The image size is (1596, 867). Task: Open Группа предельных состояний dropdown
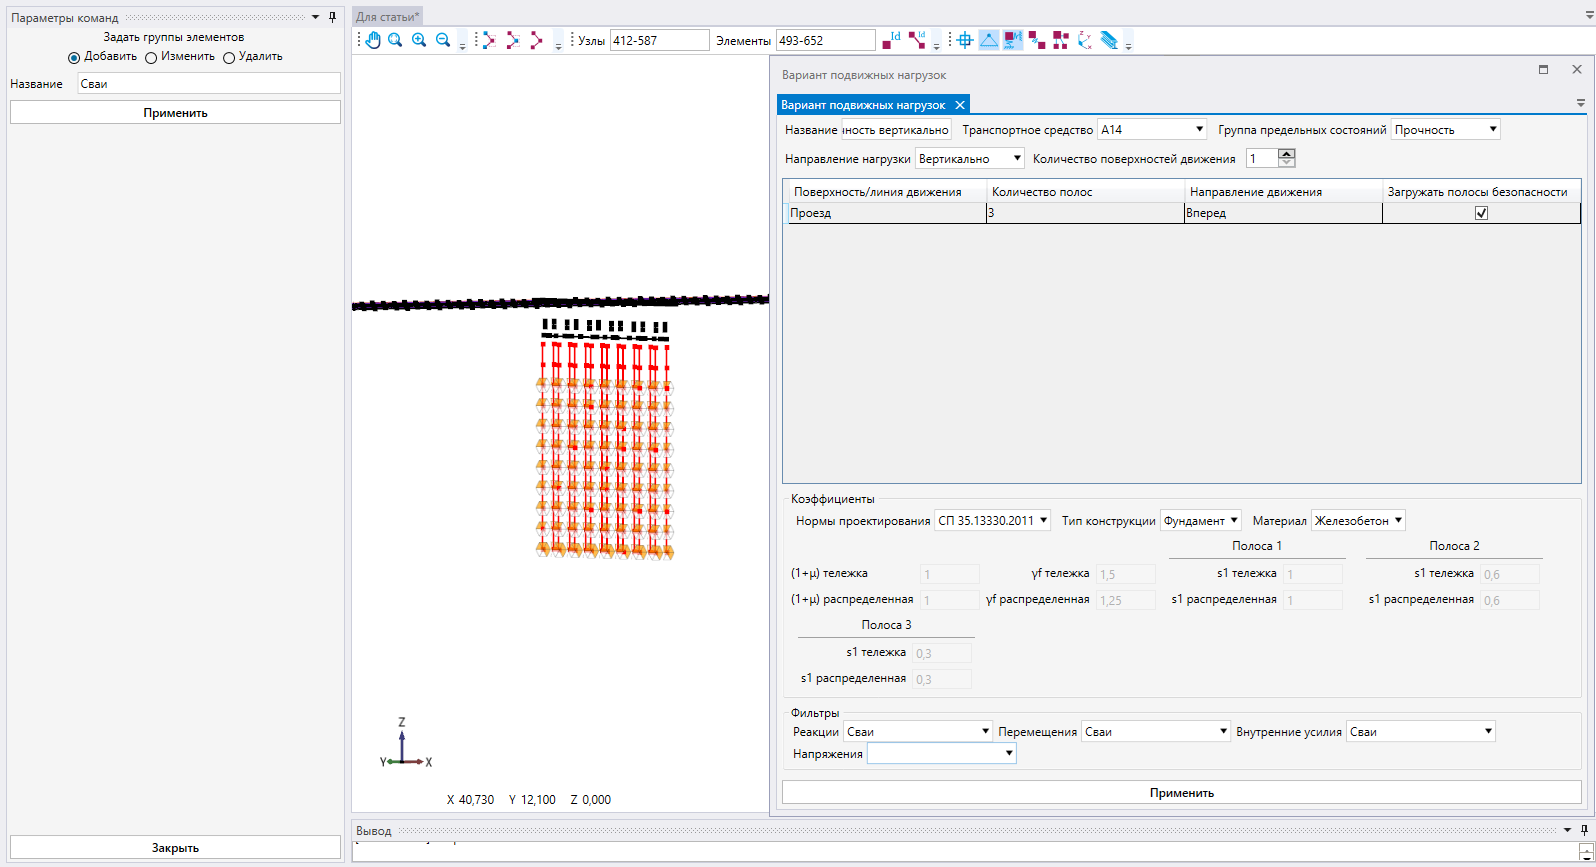[1446, 130]
